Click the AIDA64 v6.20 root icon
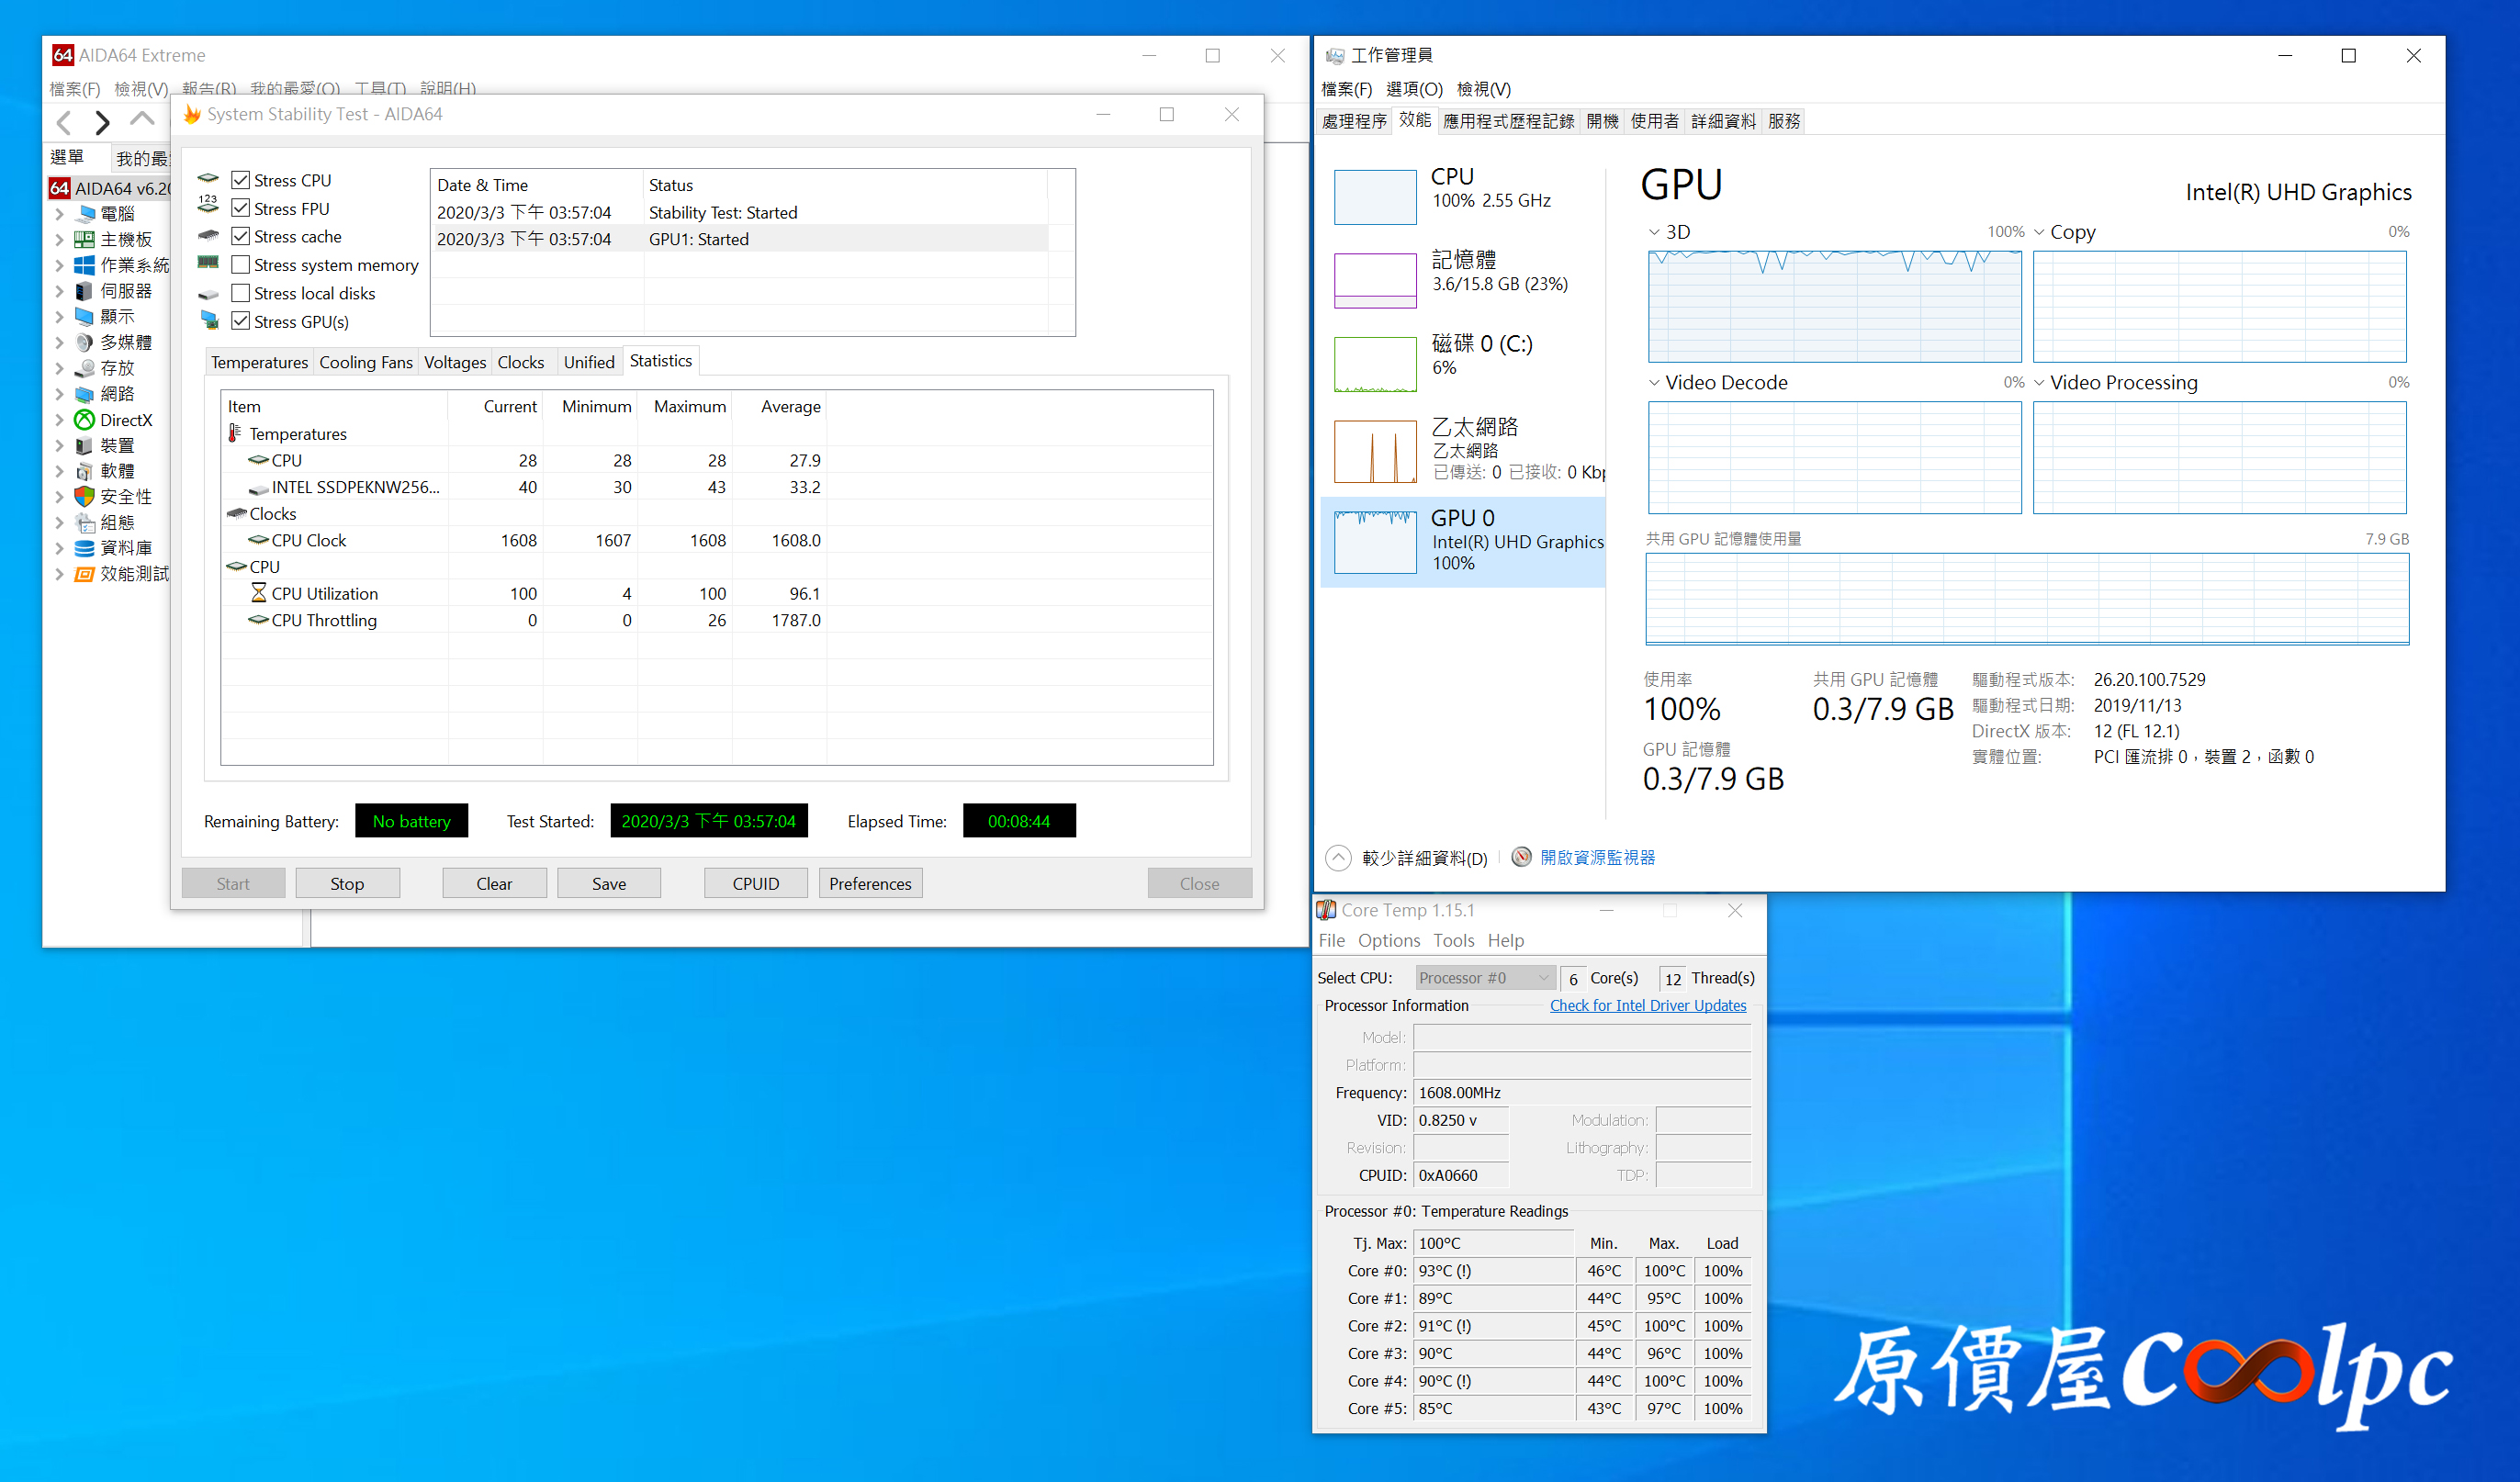The width and height of the screenshot is (2520, 1482). click(60, 188)
